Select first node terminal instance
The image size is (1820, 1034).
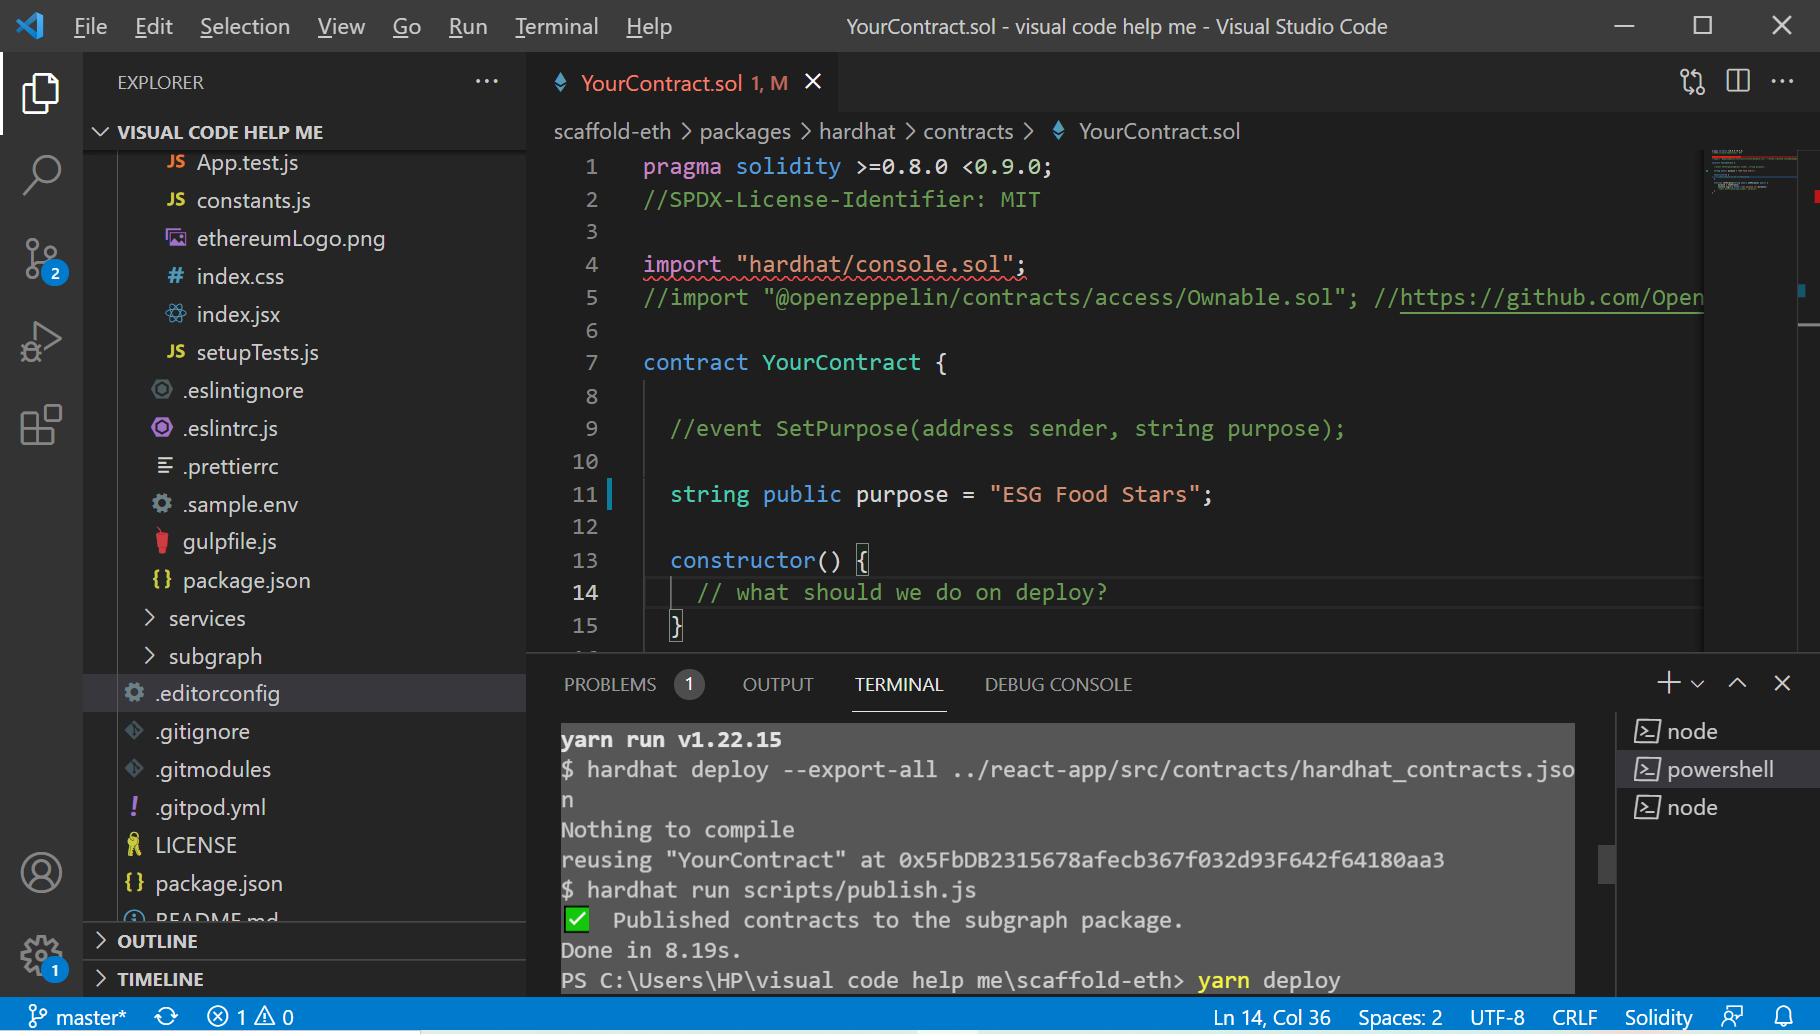click(1717, 732)
